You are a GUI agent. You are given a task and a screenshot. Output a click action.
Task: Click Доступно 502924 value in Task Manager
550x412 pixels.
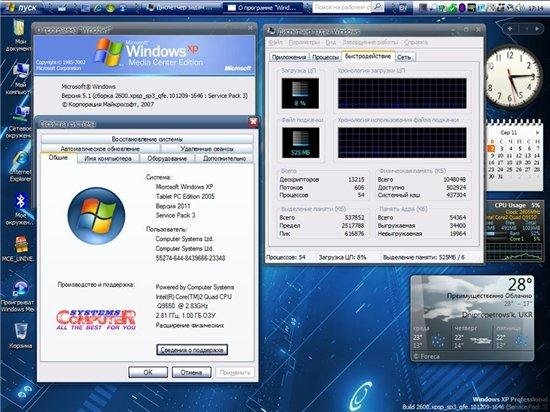(456, 188)
